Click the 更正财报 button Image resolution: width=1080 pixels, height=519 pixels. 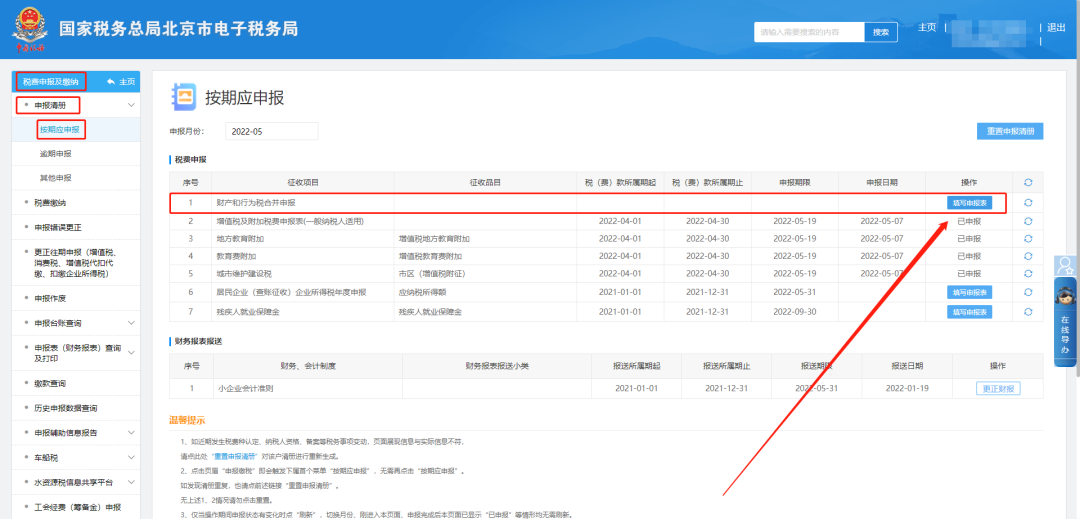click(998, 389)
